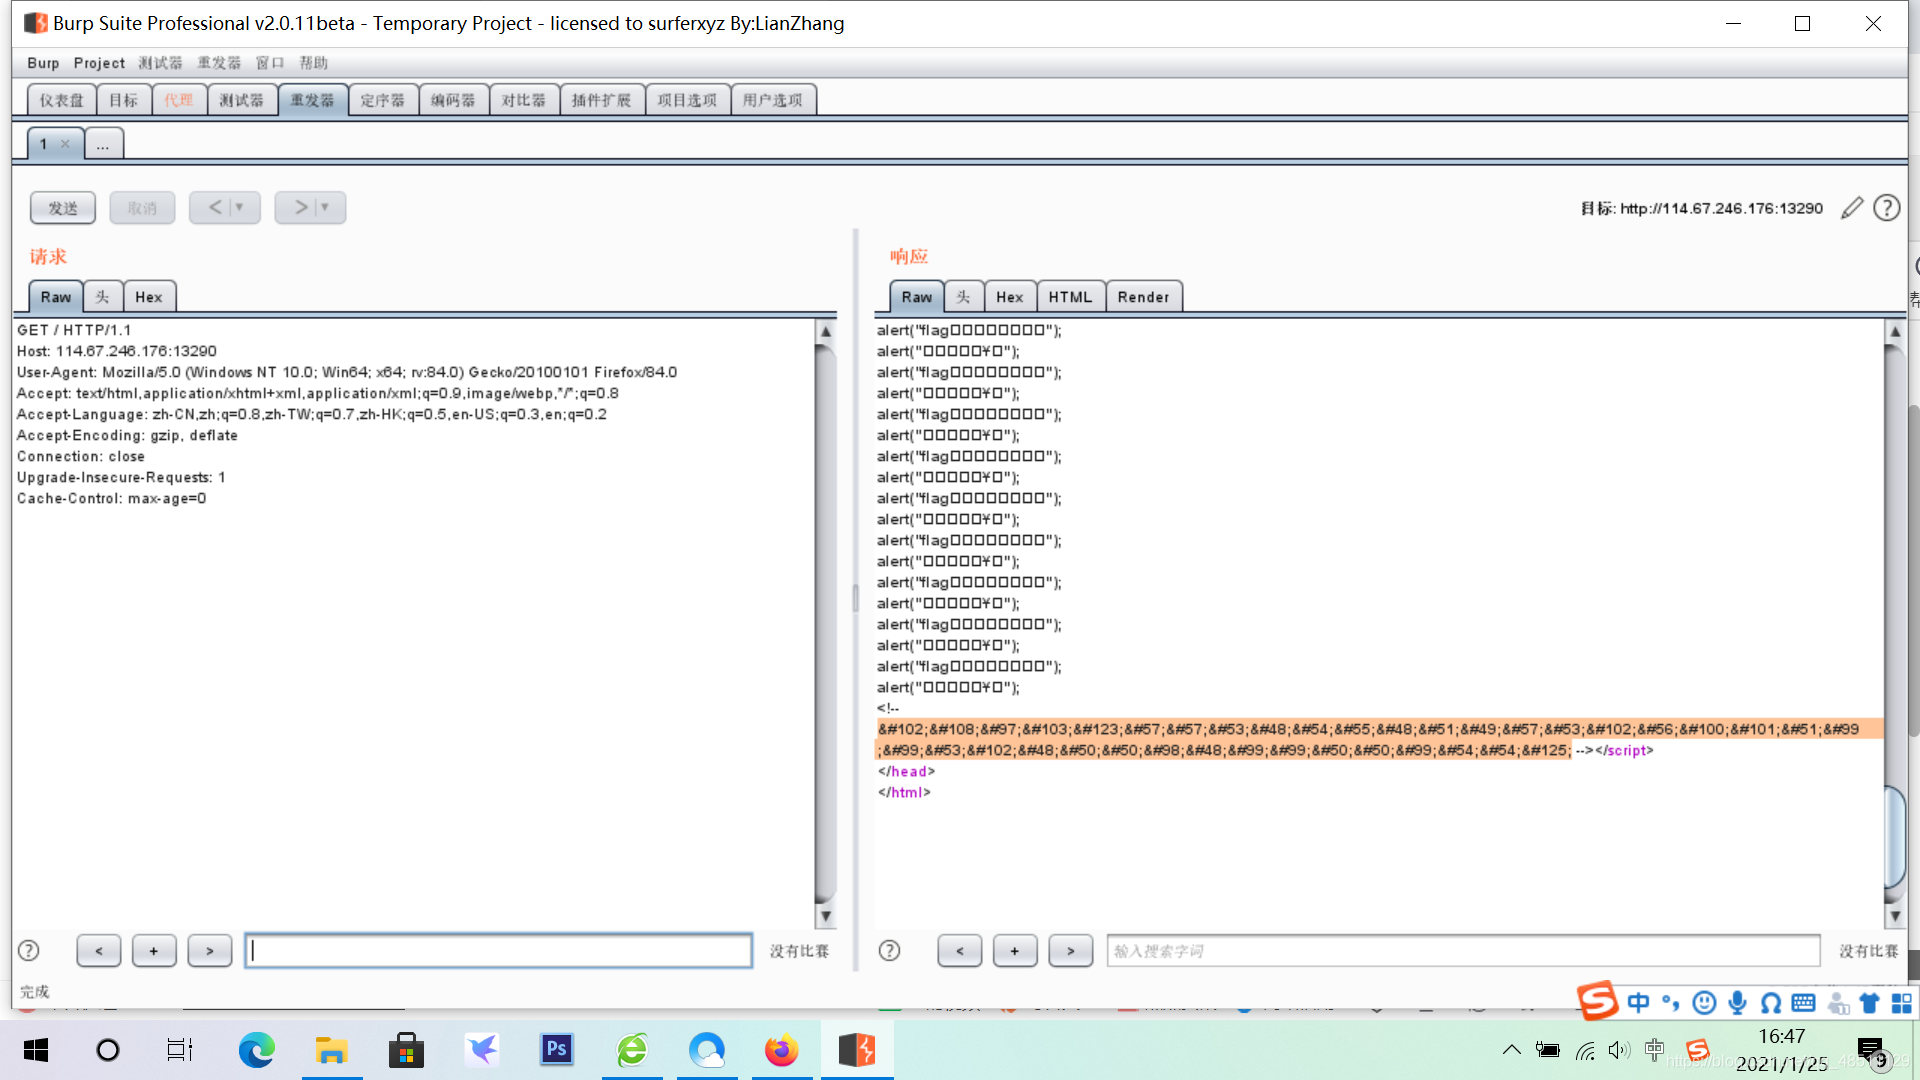Open the Project menu

(x=99, y=63)
